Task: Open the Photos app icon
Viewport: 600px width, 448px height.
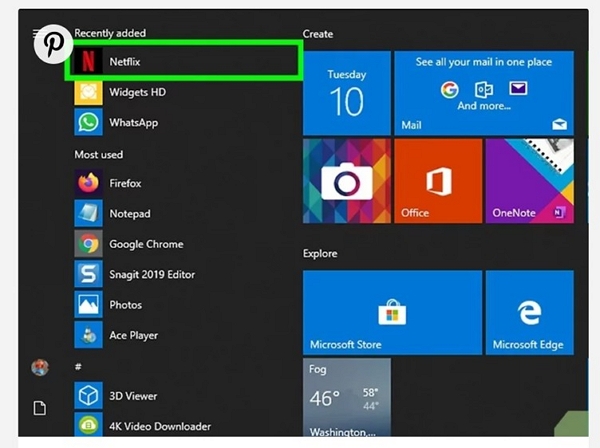Action: click(88, 305)
